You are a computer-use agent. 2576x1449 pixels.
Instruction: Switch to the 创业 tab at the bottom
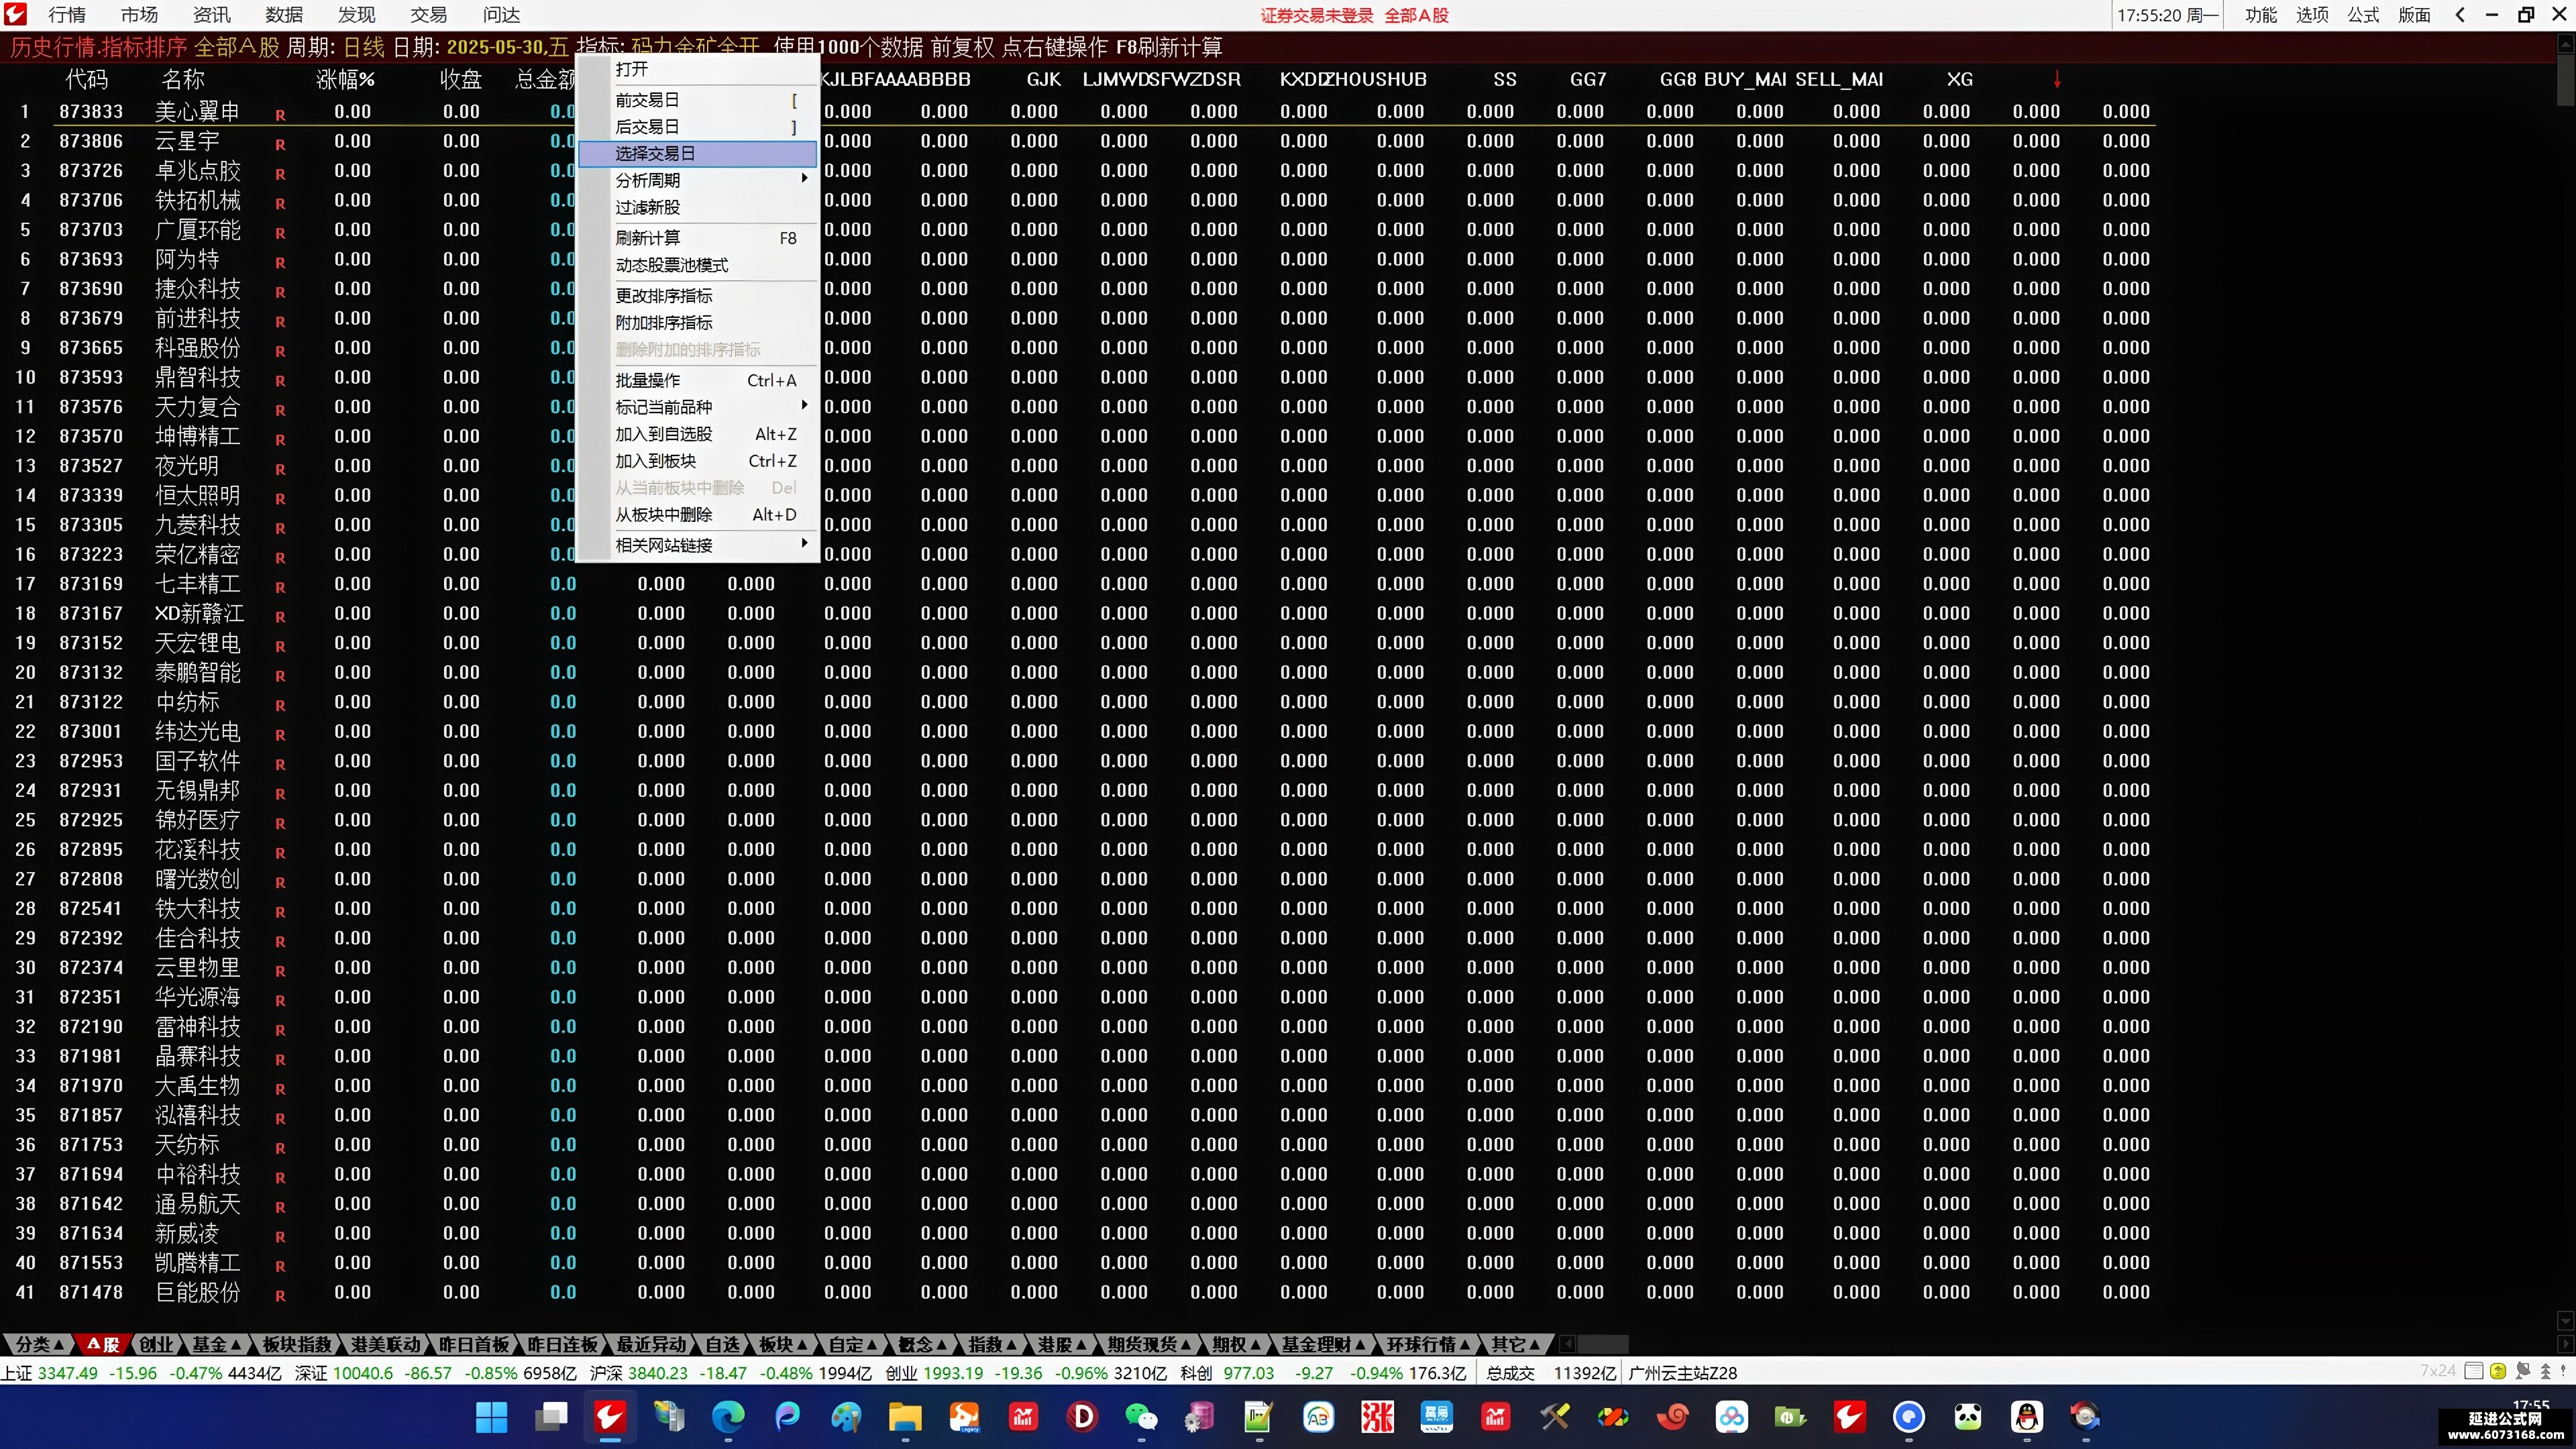pos(156,1344)
